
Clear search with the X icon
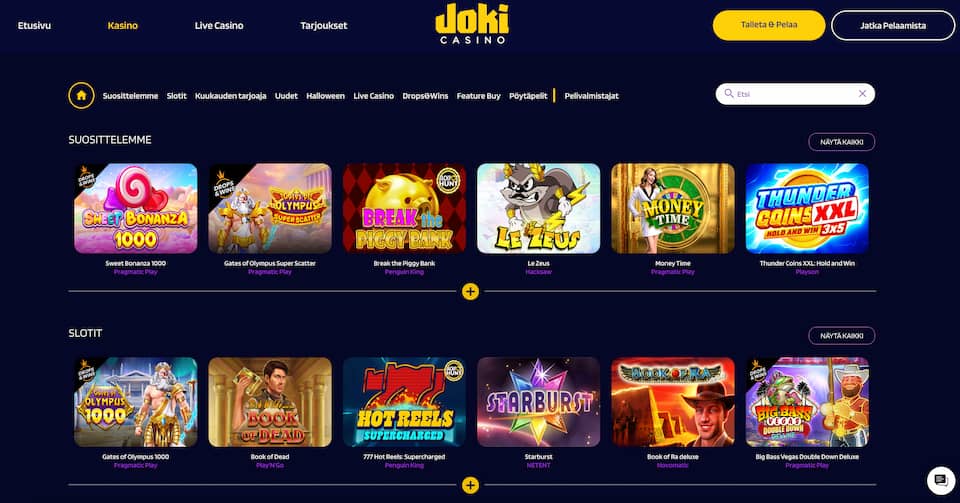[x=862, y=94]
